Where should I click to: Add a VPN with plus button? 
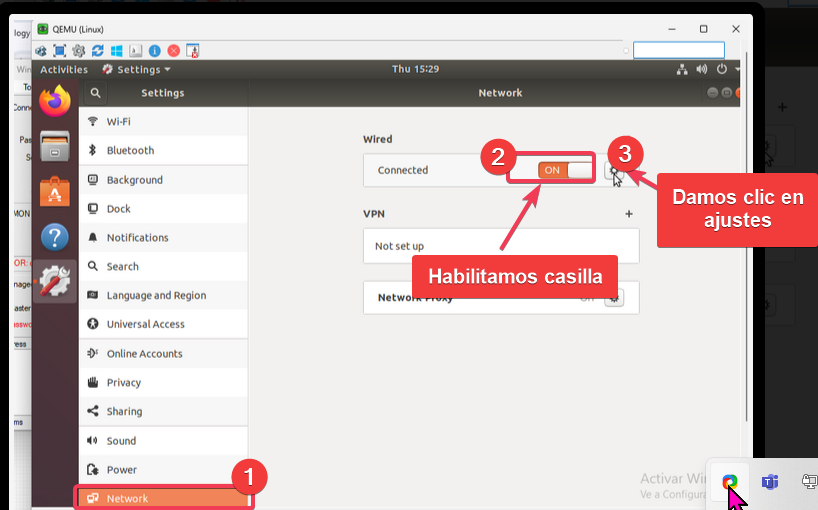629,214
